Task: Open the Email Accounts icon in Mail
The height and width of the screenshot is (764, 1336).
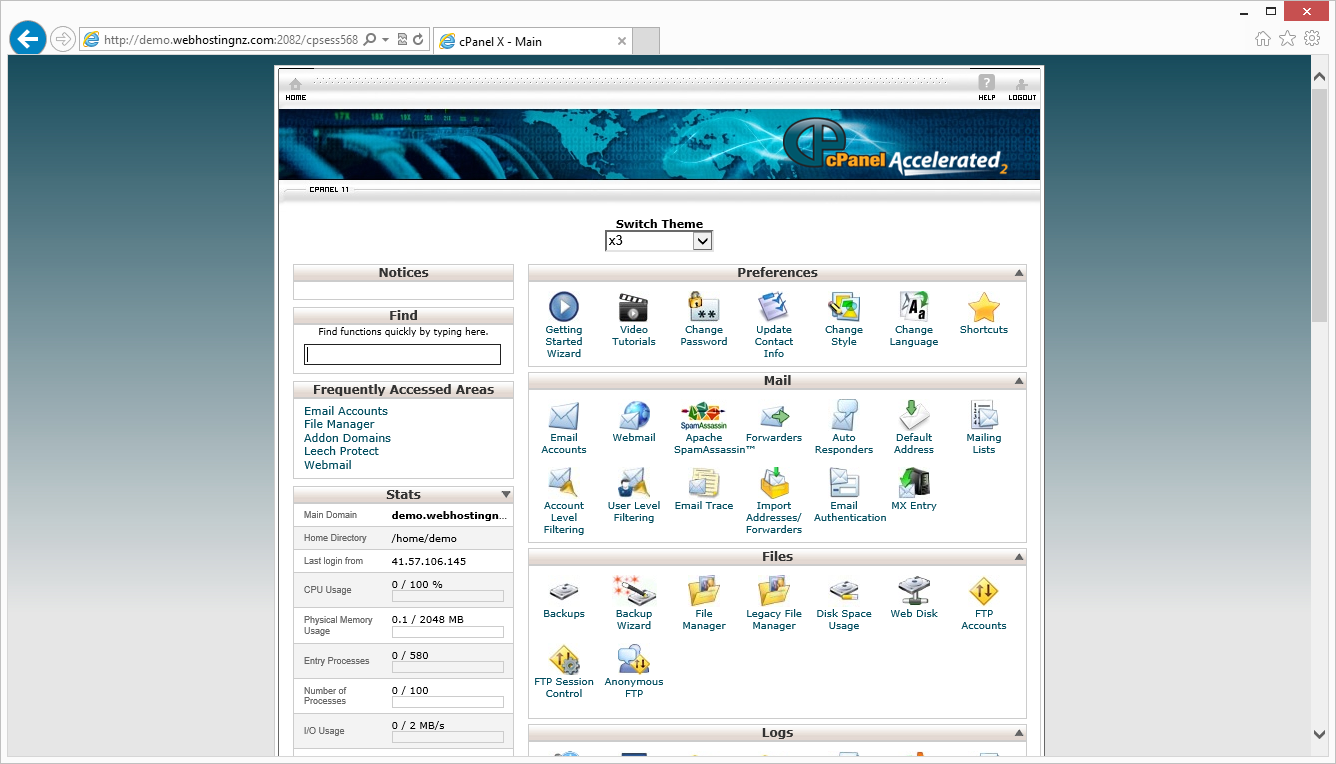Action: pyautogui.click(x=564, y=416)
